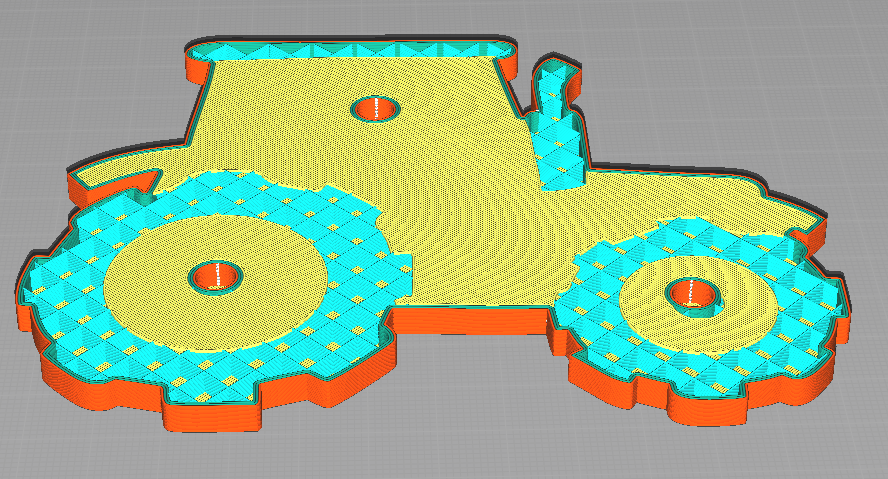Click the circular hole in the tractor cab
The height and width of the screenshot is (479, 888).
pyautogui.click(x=375, y=108)
